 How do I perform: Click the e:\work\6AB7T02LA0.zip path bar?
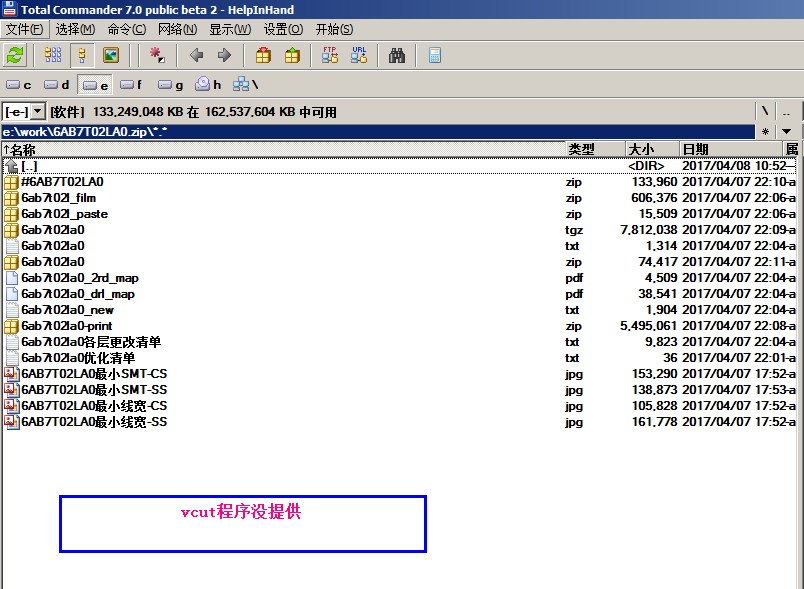[x=378, y=132]
